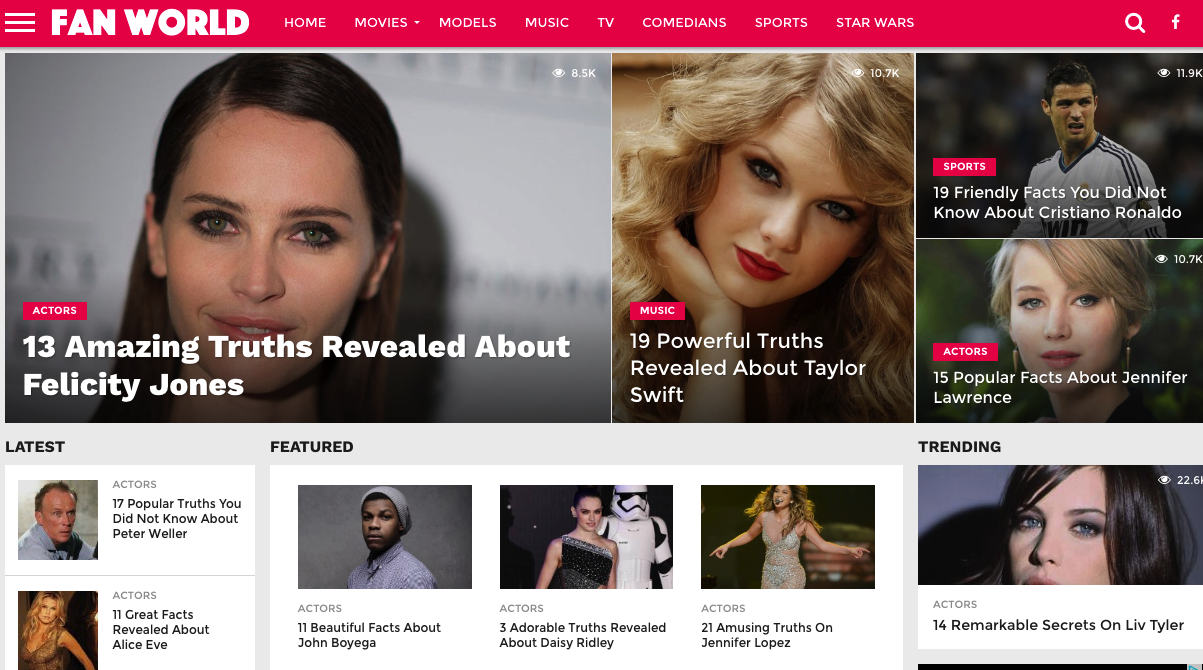Expand the Movies dropdown arrow
This screenshot has width=1203, height=670.
[x=417, y=22]
